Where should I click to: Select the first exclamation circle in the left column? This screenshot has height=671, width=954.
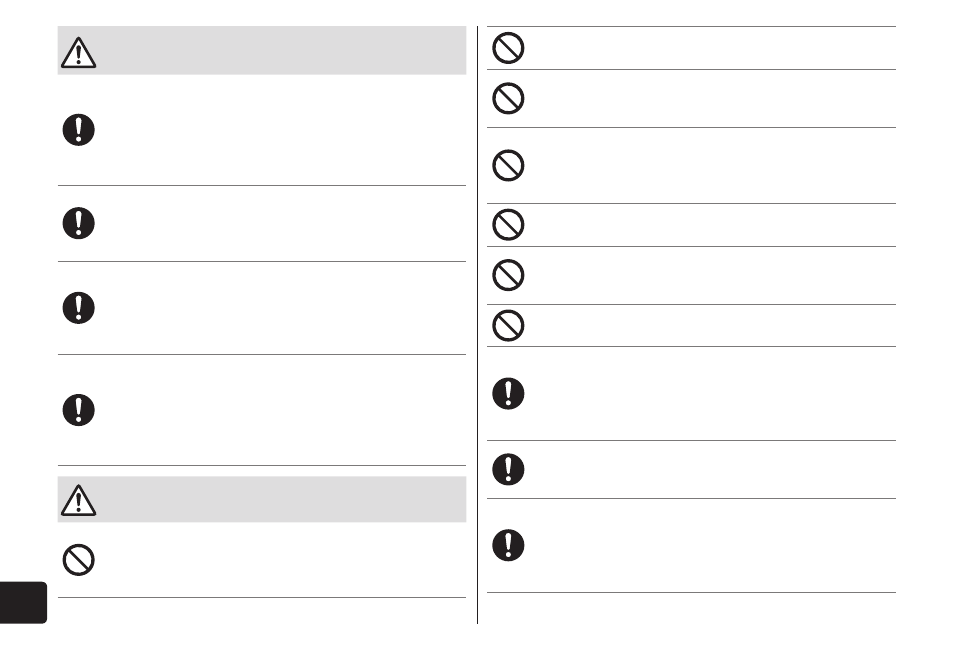coord(78,130)
